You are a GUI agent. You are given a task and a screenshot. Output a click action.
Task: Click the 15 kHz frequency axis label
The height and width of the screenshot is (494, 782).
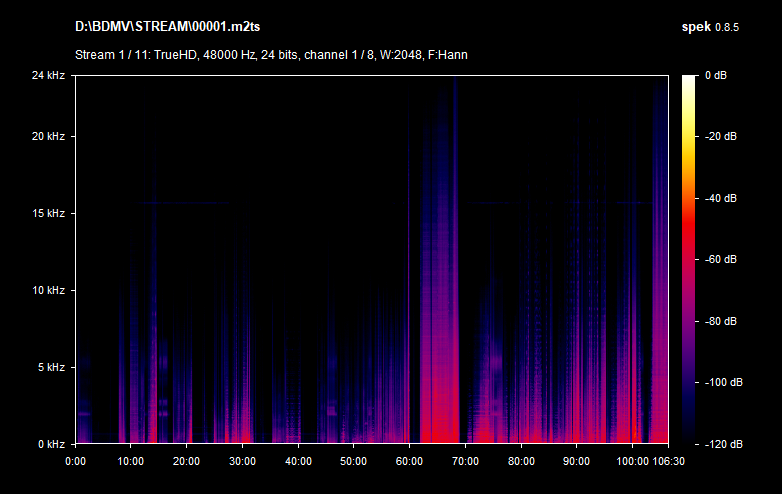pyautogui.click(x=47, y=214)
